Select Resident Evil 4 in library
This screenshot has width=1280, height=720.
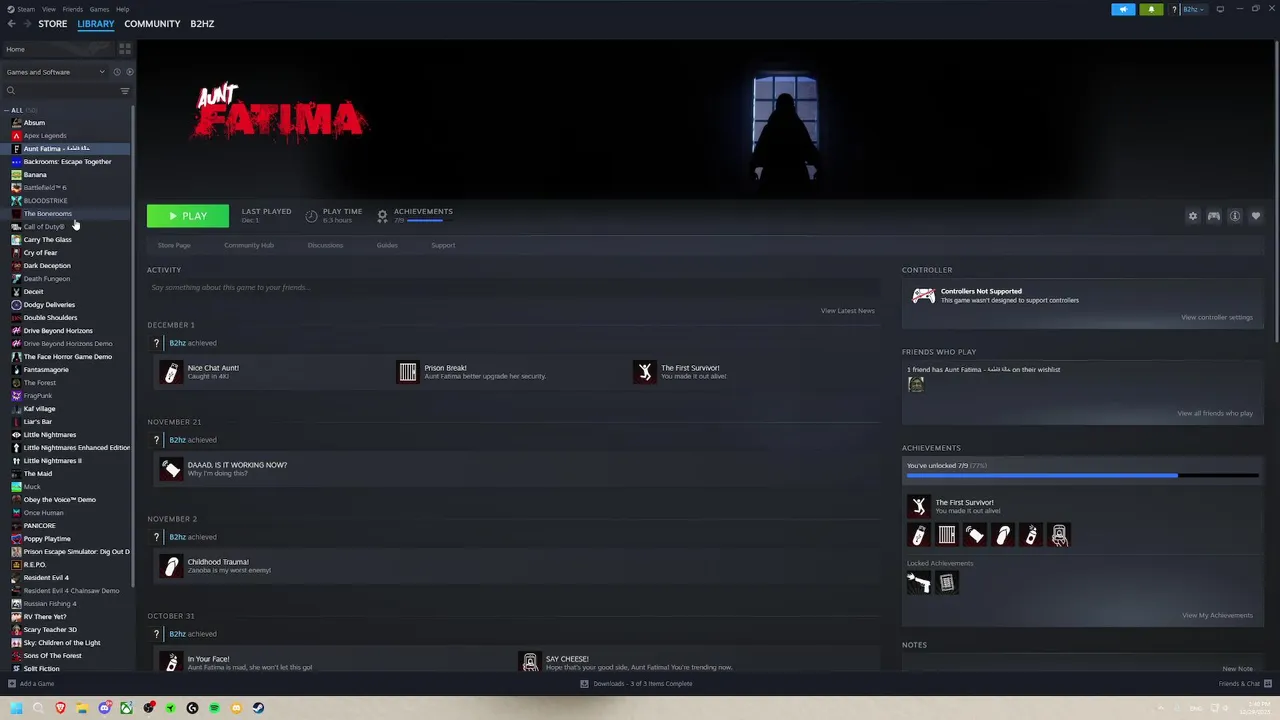point(46,578)
